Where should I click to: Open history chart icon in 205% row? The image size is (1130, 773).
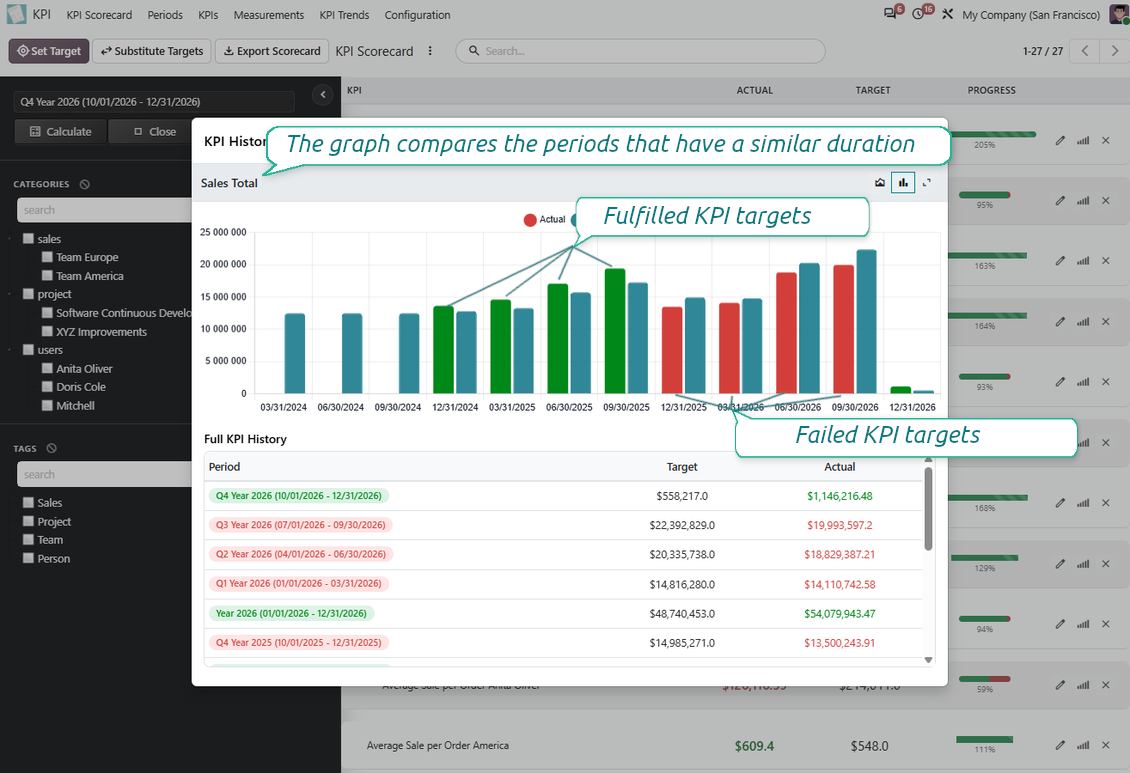(1083, 140)
